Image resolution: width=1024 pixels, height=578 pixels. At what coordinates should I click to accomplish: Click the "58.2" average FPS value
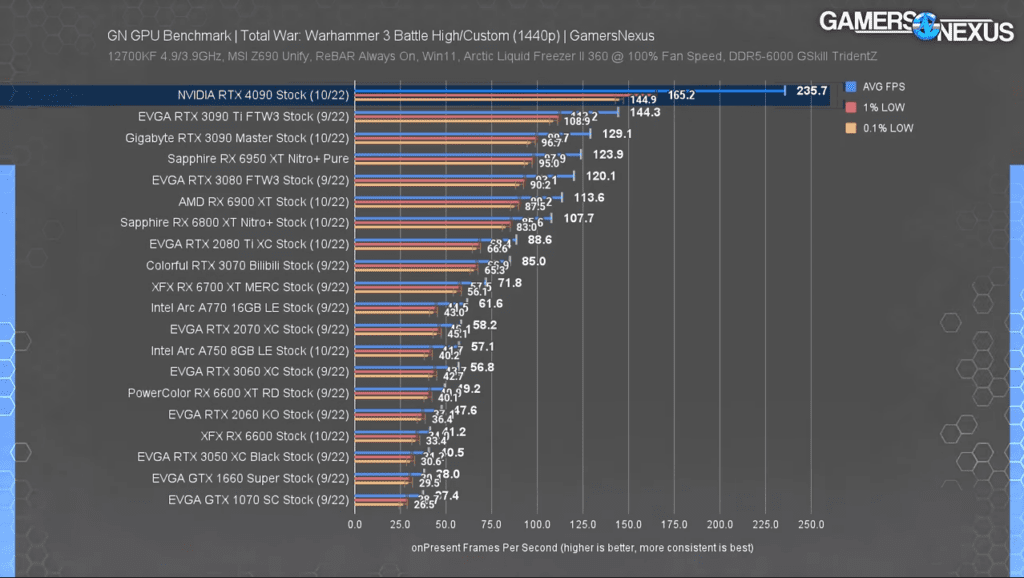pyautogui.click(x=485, y=325)
